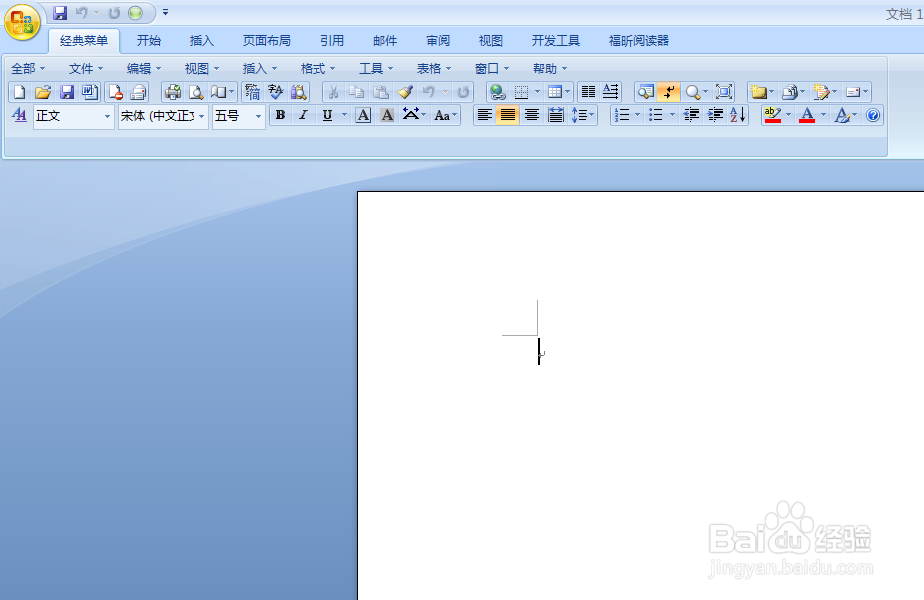Viewport: 924px width, 600px height.
Task: Open print preview magnifier icon
Action: (x=196, y=92)
